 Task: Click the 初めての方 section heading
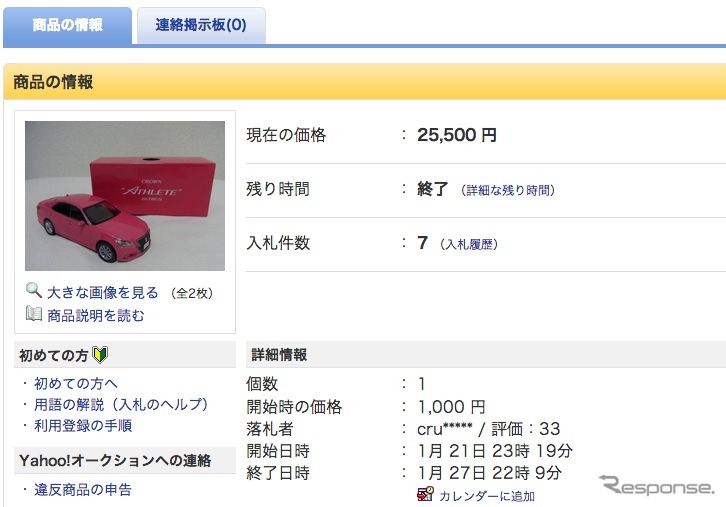pyautogui.click(x=54, y=356)
